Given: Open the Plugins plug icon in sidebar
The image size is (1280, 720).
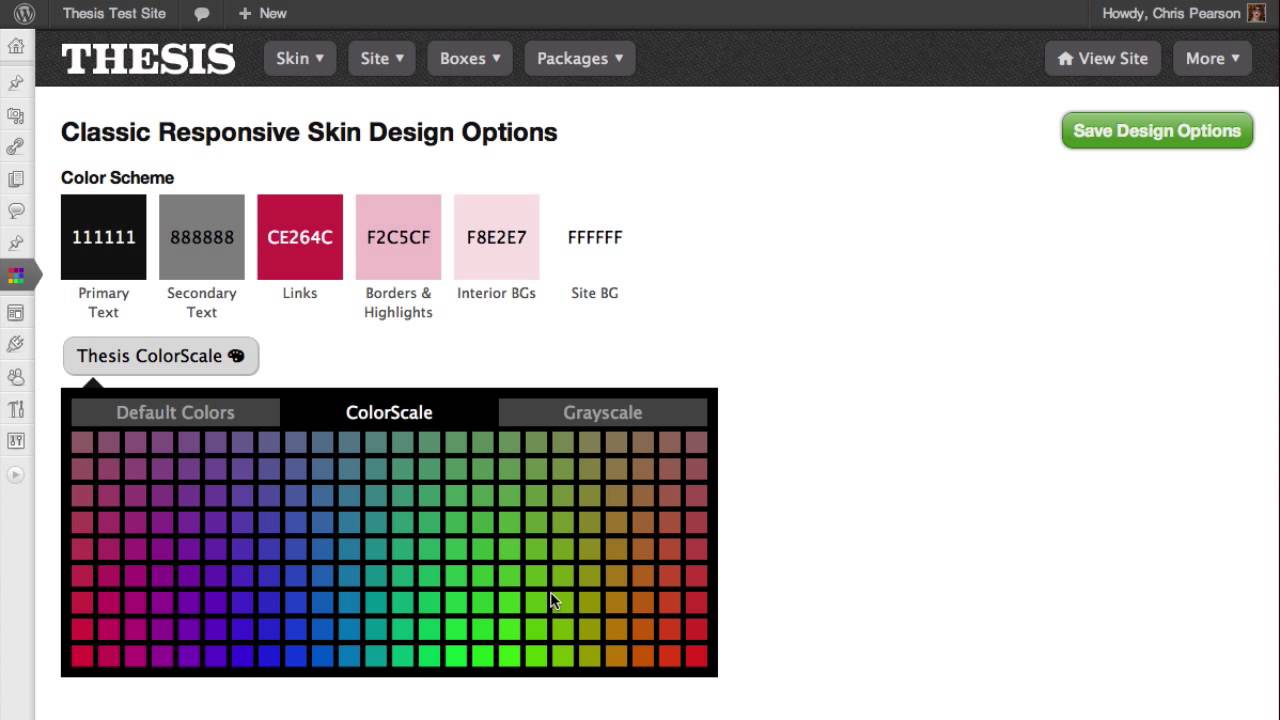Looking at the screenshot, I should [x=16, y=345].
